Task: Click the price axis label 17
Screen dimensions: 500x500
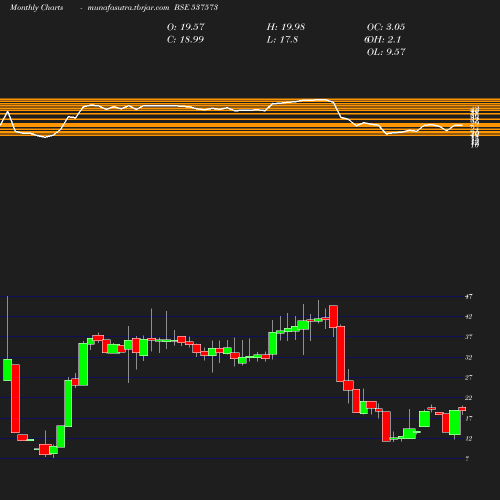Action: (469, 418)
